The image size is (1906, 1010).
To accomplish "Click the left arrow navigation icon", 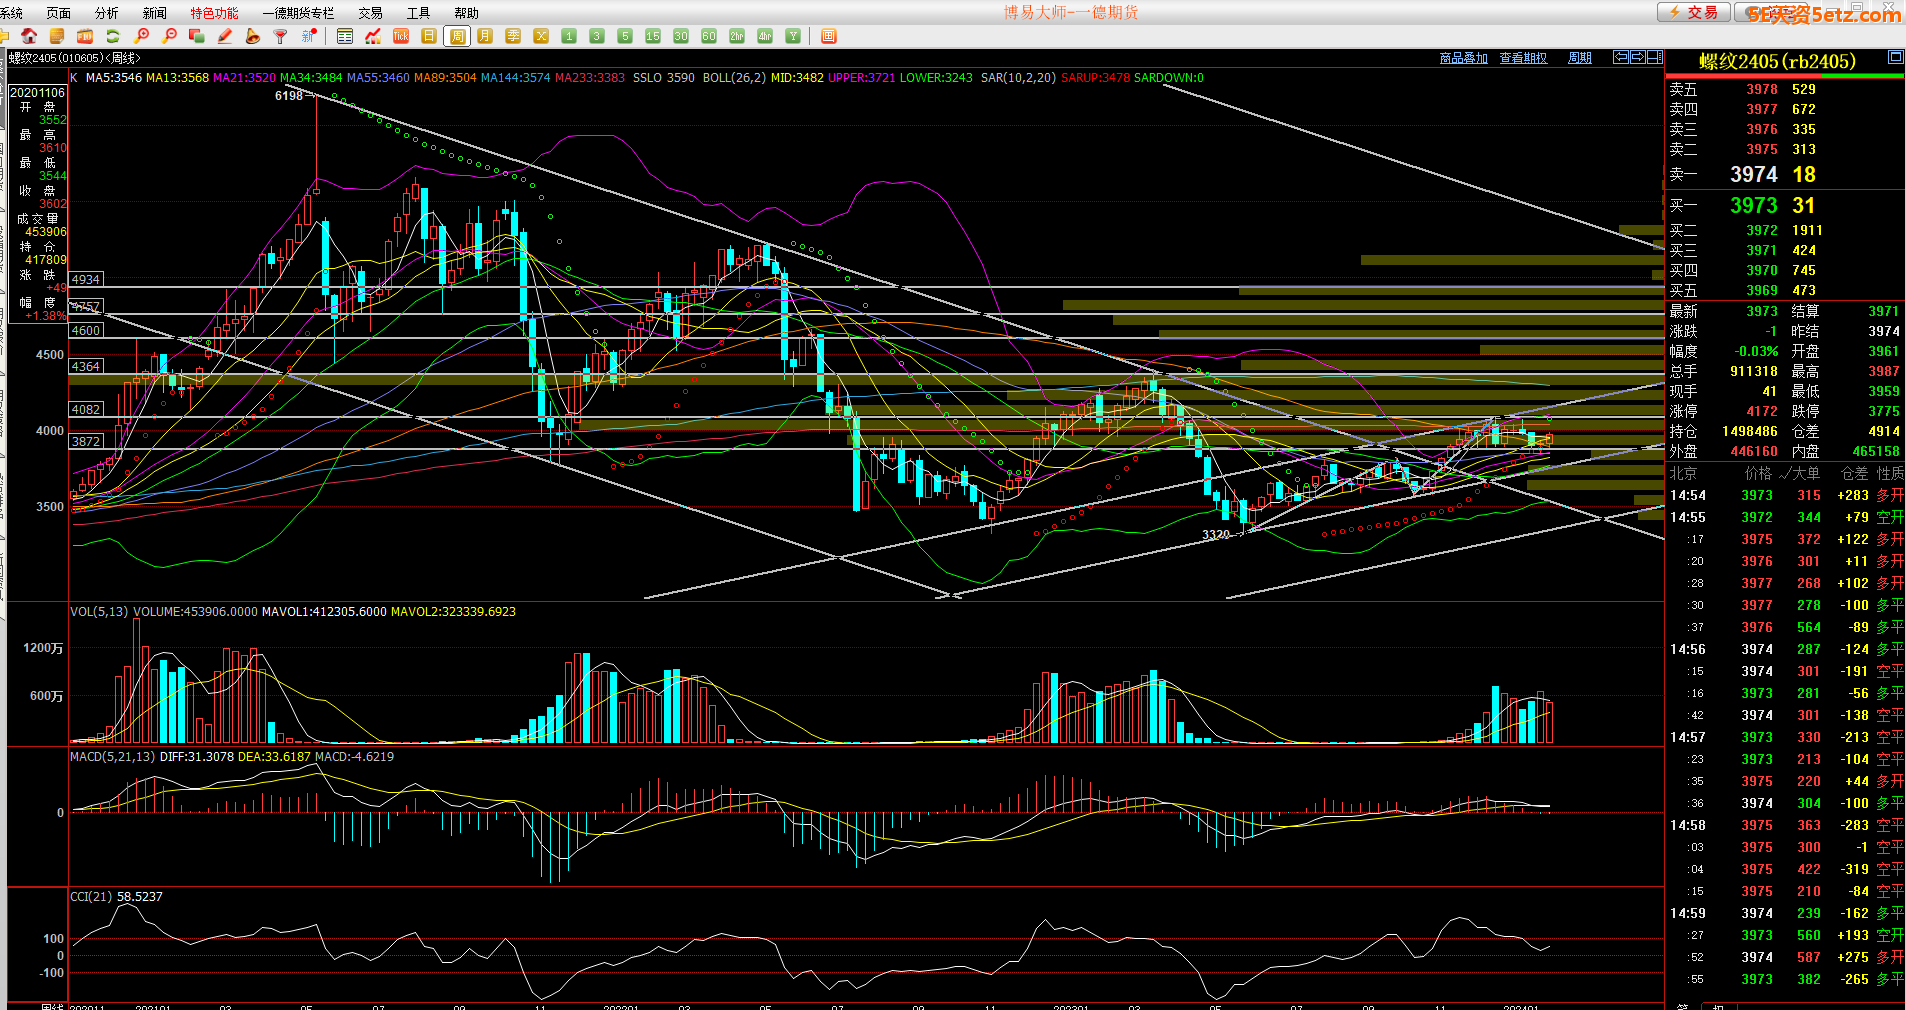I will (1621, 57).
